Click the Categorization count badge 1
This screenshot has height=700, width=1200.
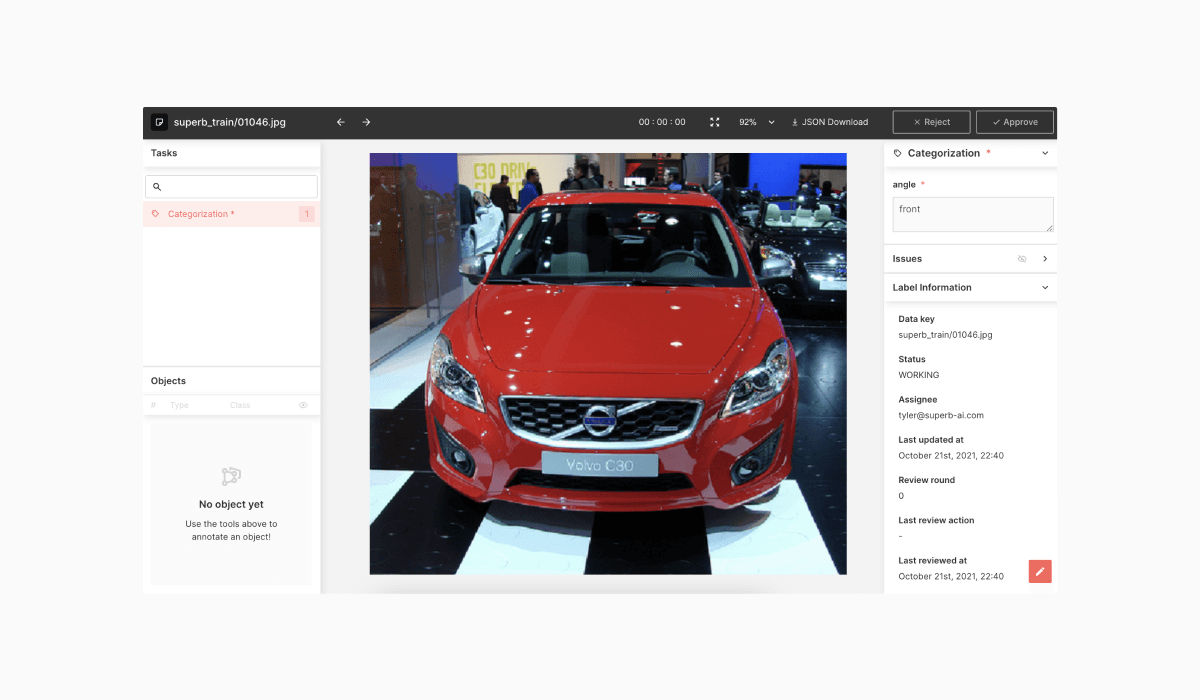point(307,214)
